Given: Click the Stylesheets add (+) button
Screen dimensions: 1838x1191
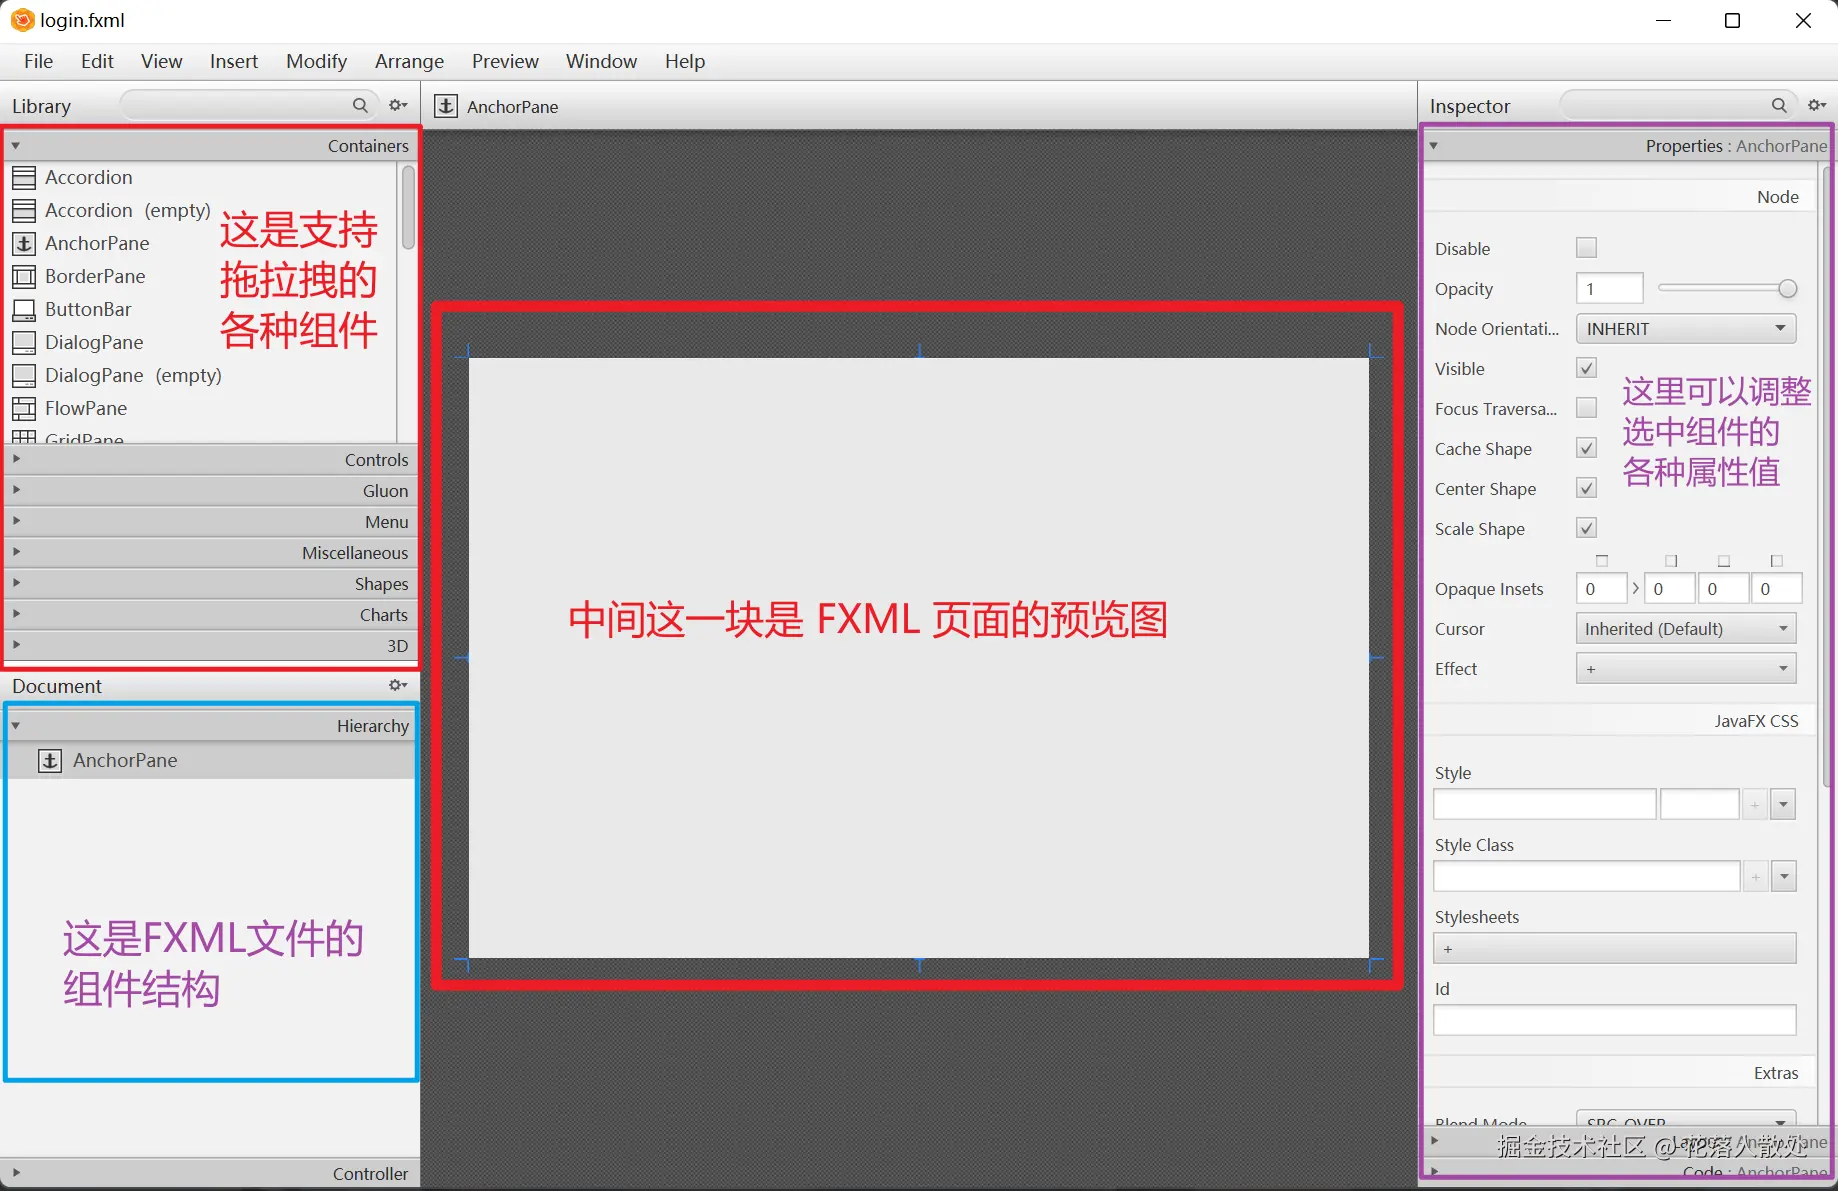Looking at the screenshot, I should tap(1614, 948).
